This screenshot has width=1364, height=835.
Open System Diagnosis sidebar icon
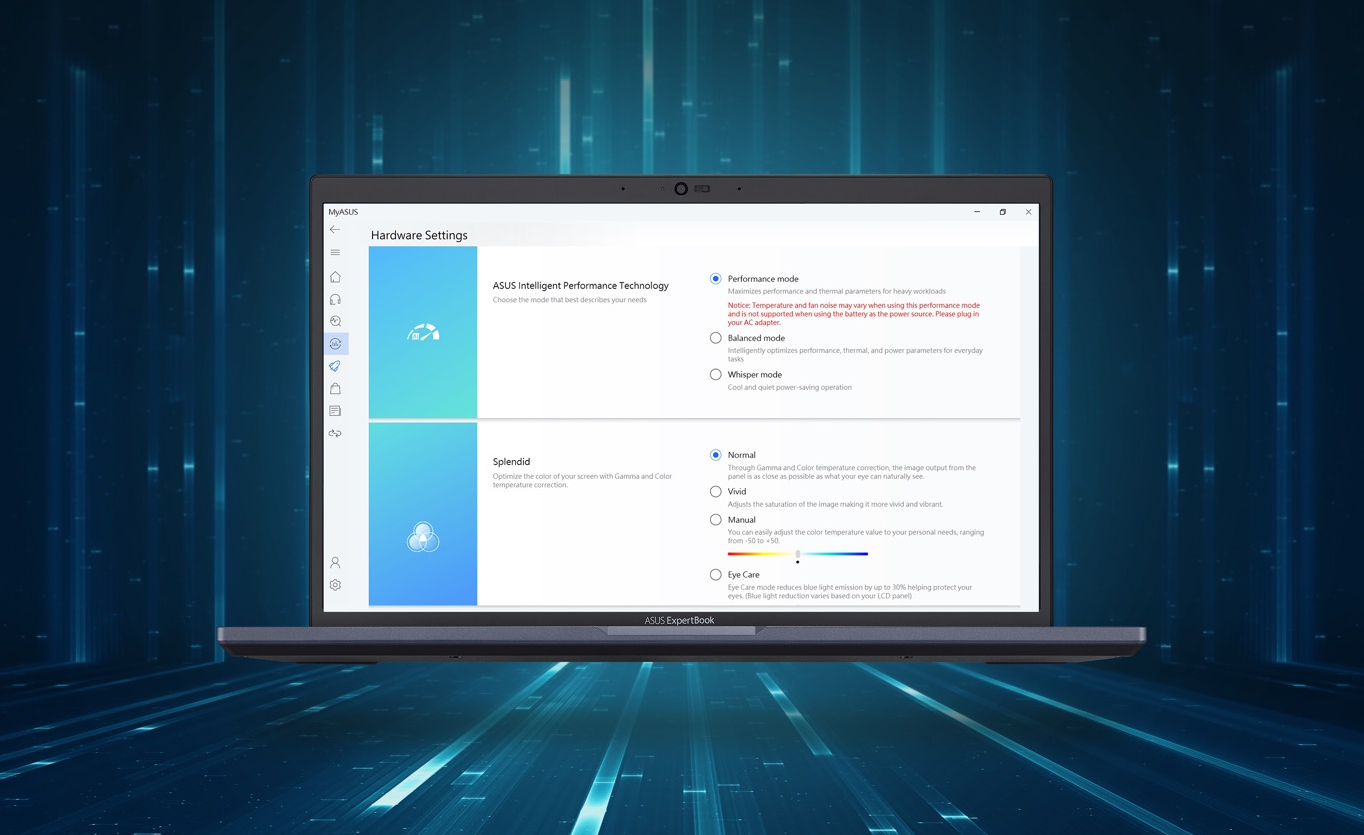[x=335, y=321]
